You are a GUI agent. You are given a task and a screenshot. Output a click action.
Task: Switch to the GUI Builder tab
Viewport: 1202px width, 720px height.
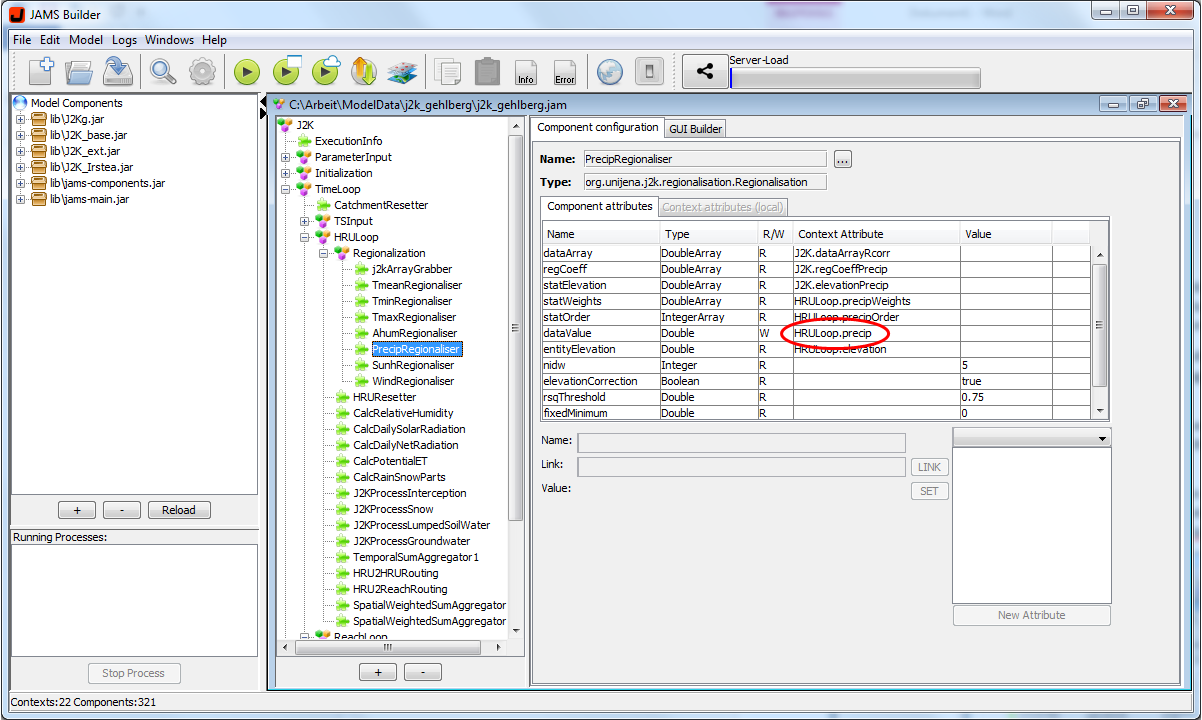(x=695, y=128)
